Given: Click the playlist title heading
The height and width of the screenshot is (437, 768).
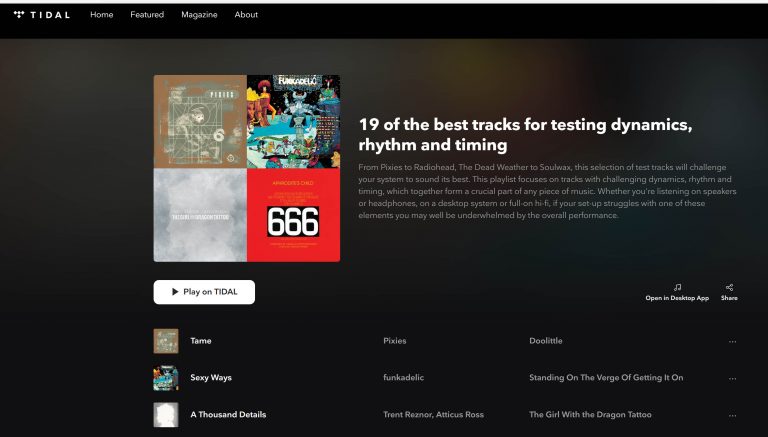Looking at the screenshot, I should pyautogui.click(x=525, y=134).
